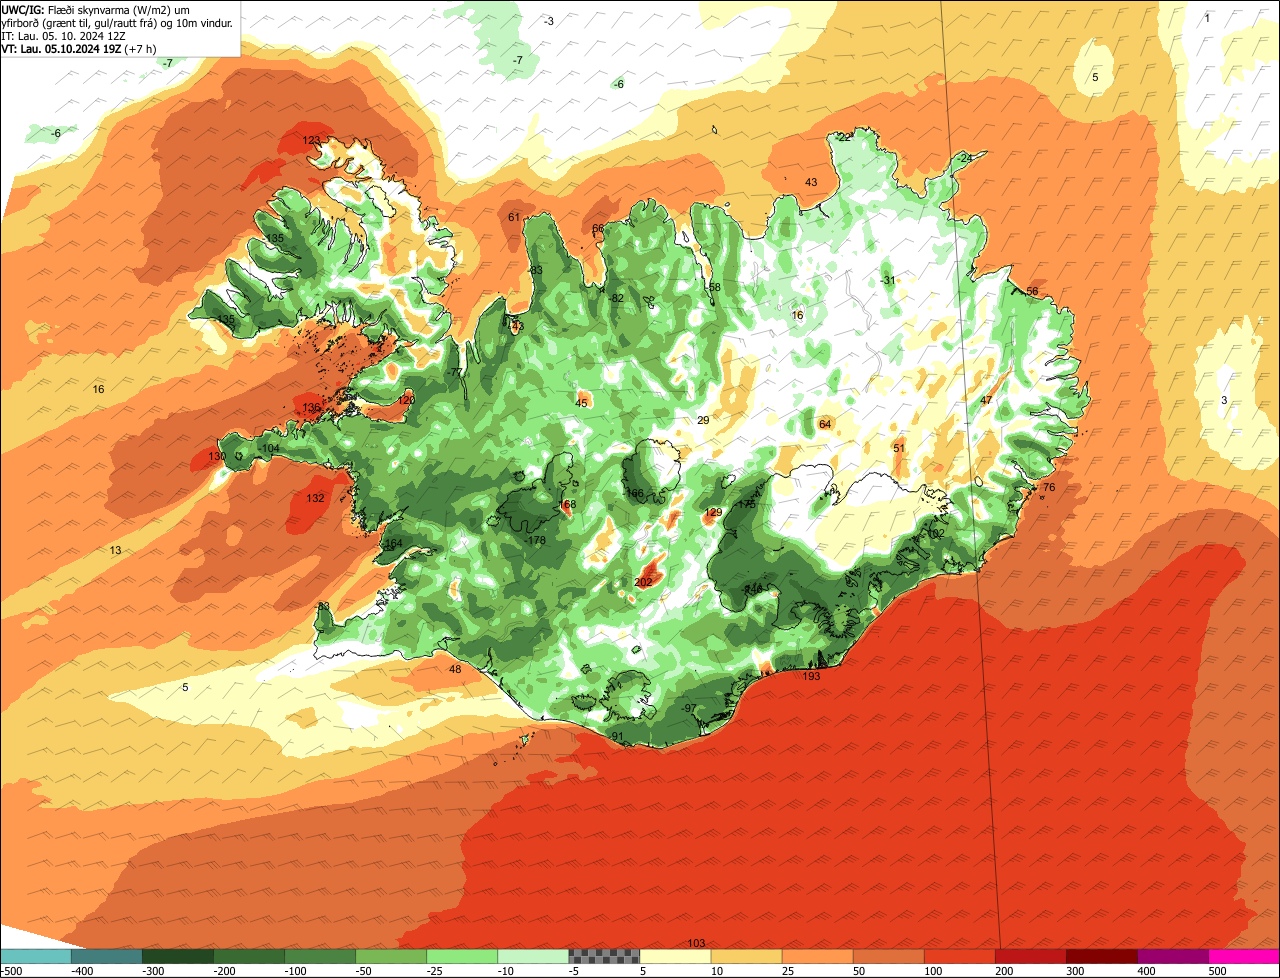Select the 48 value on the map

click(455, 669)
